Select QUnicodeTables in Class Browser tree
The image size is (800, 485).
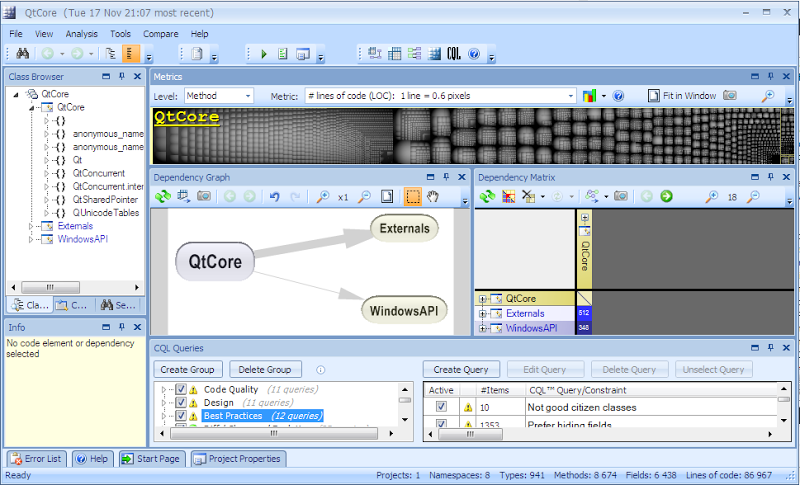pos(106,213)
